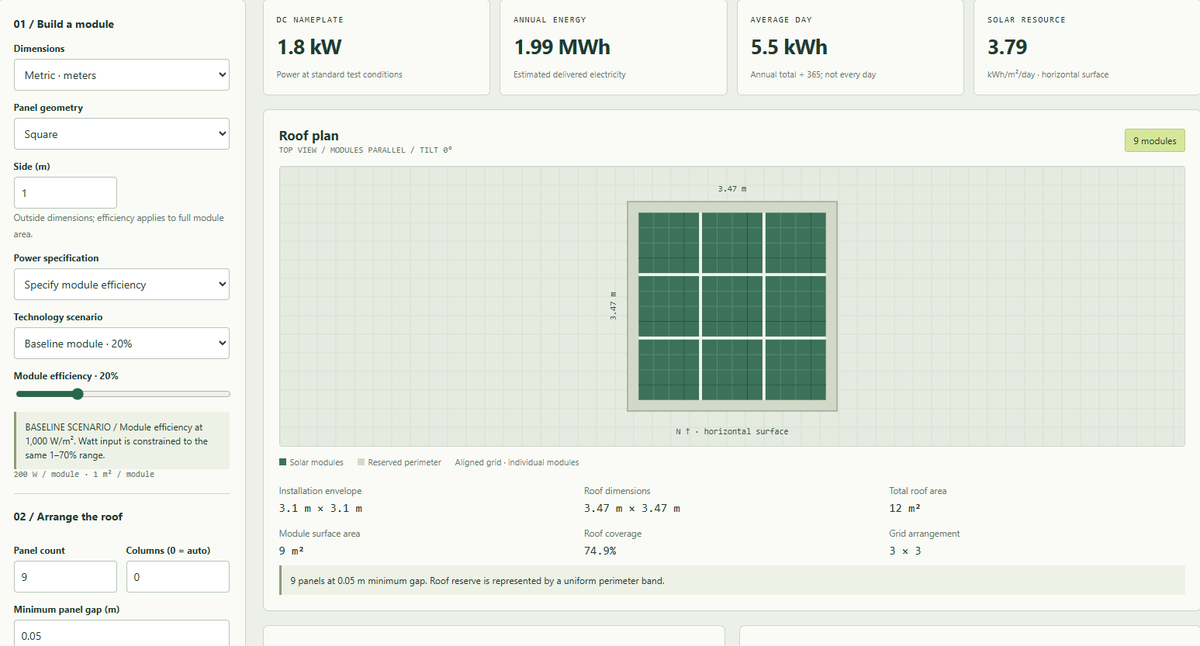The height and width of the screenshot is (646, 1200).
Task: Click the Side (m) input field
Action: point(65,193)
